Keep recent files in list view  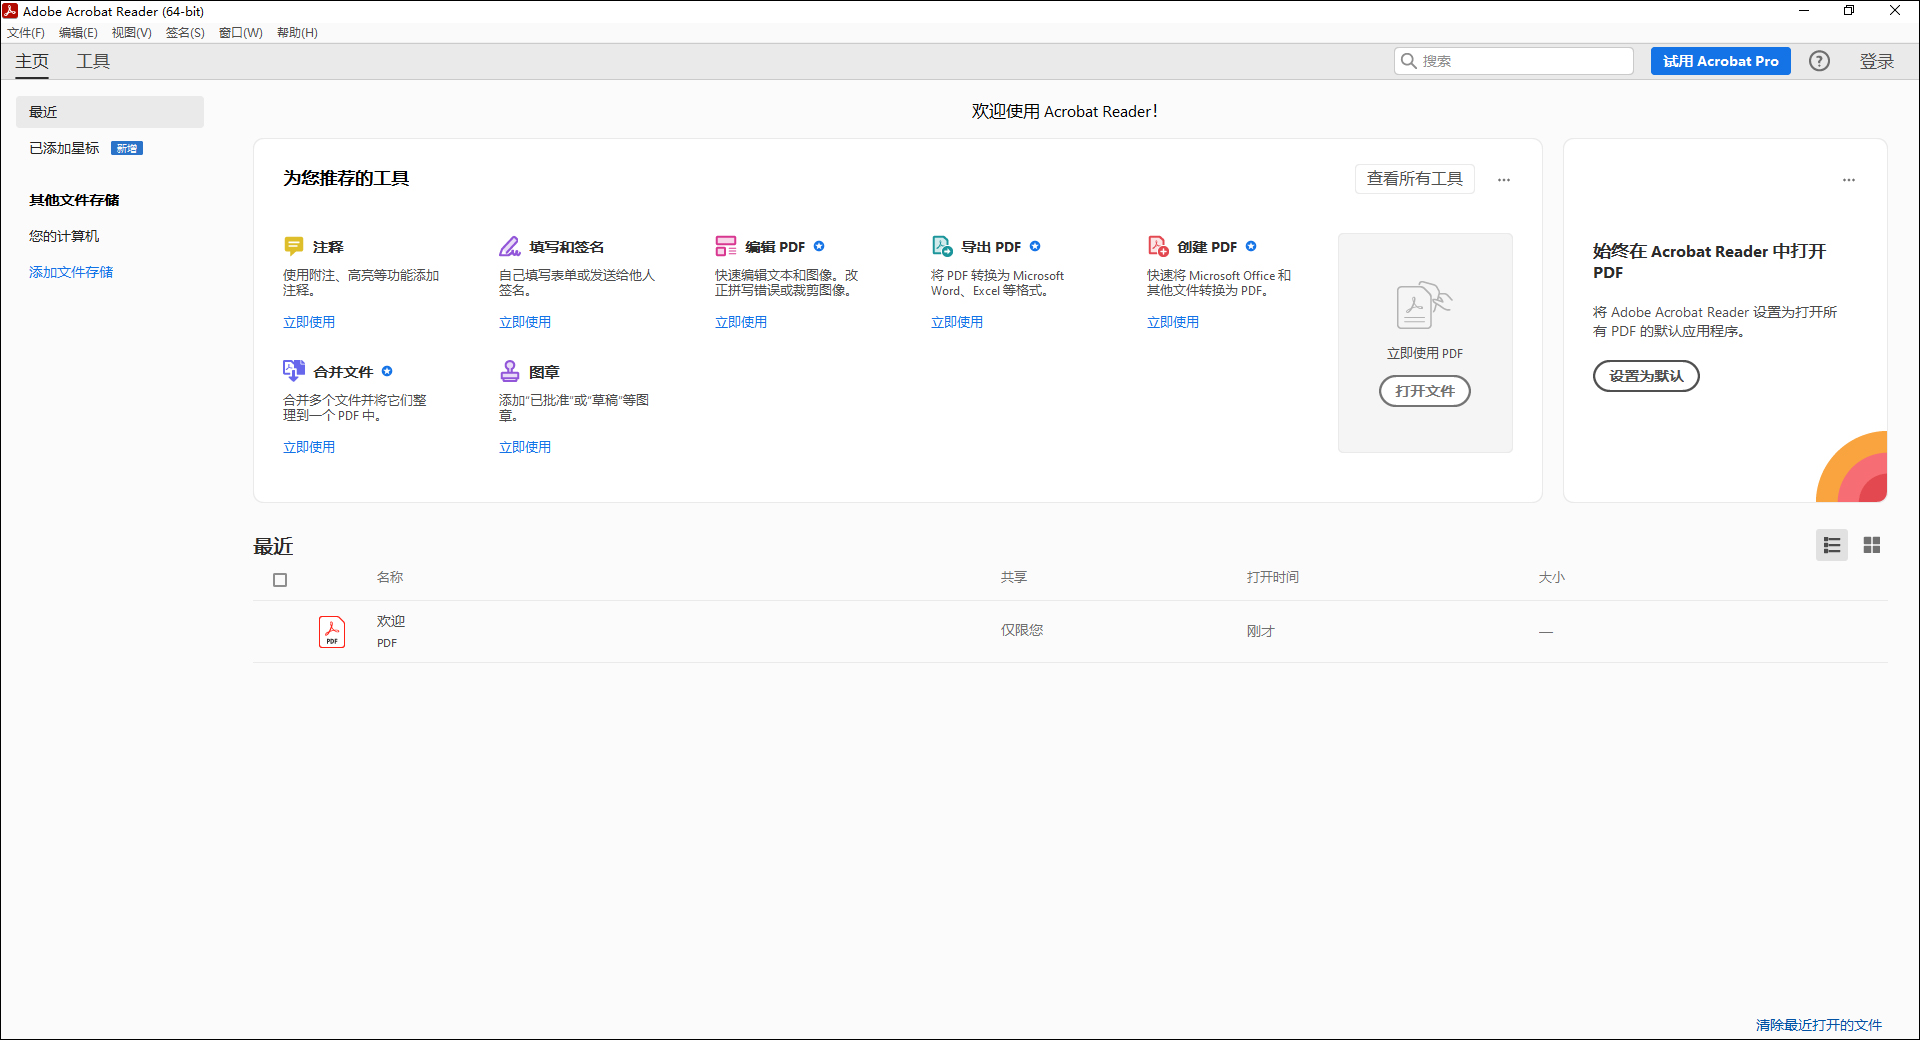pos(1831,545)
